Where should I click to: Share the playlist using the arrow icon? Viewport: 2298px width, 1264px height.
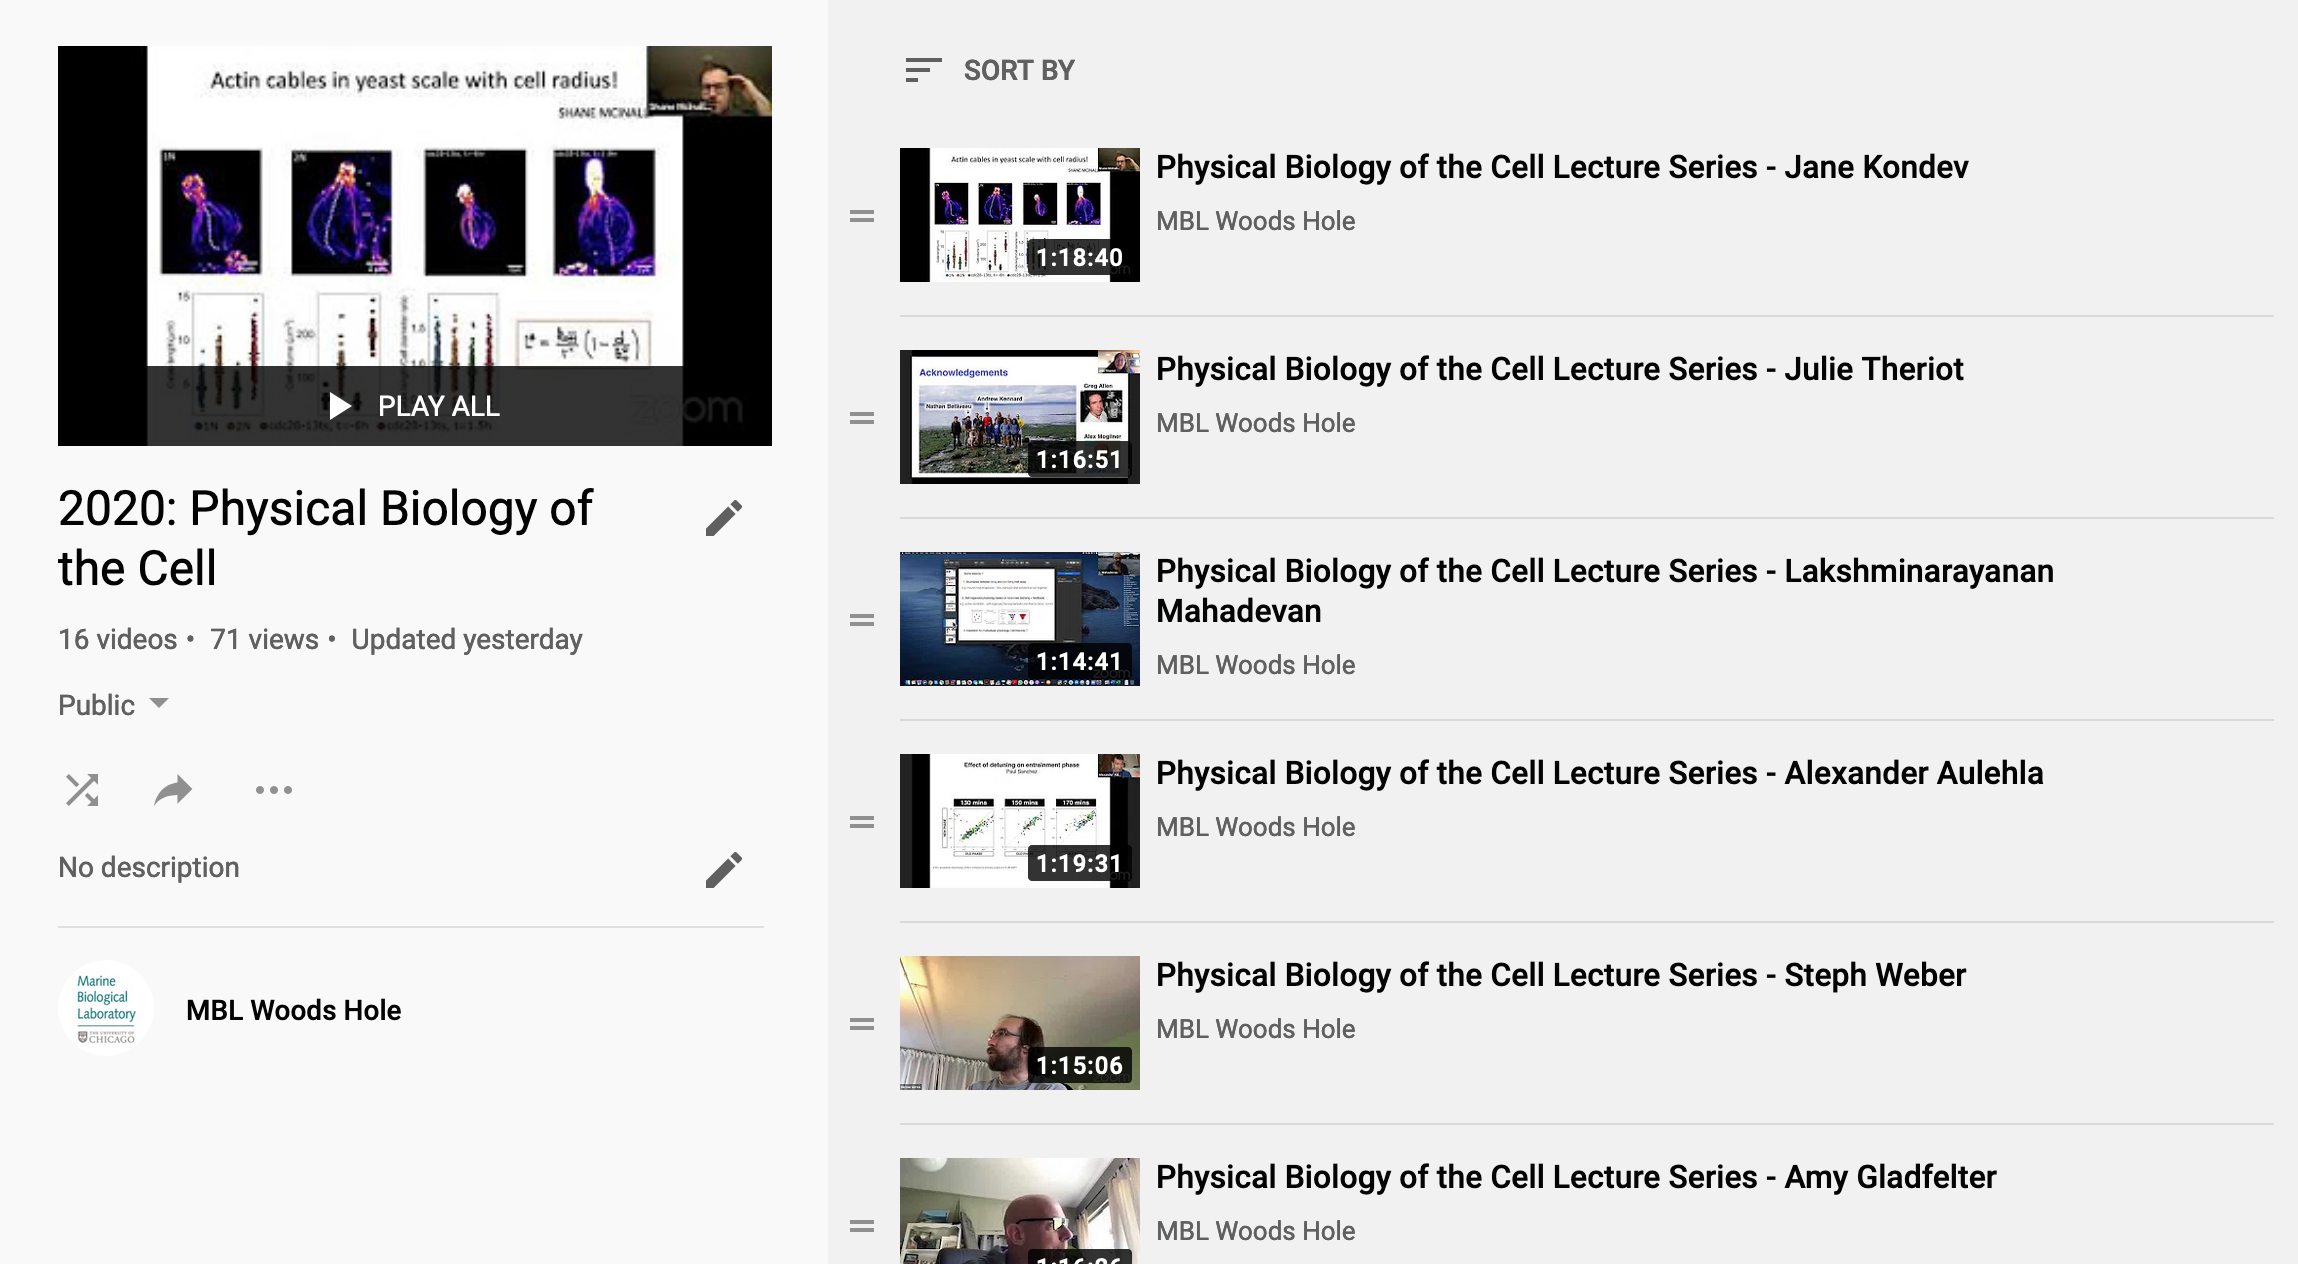pyautogui.click(x=173, y=790)
